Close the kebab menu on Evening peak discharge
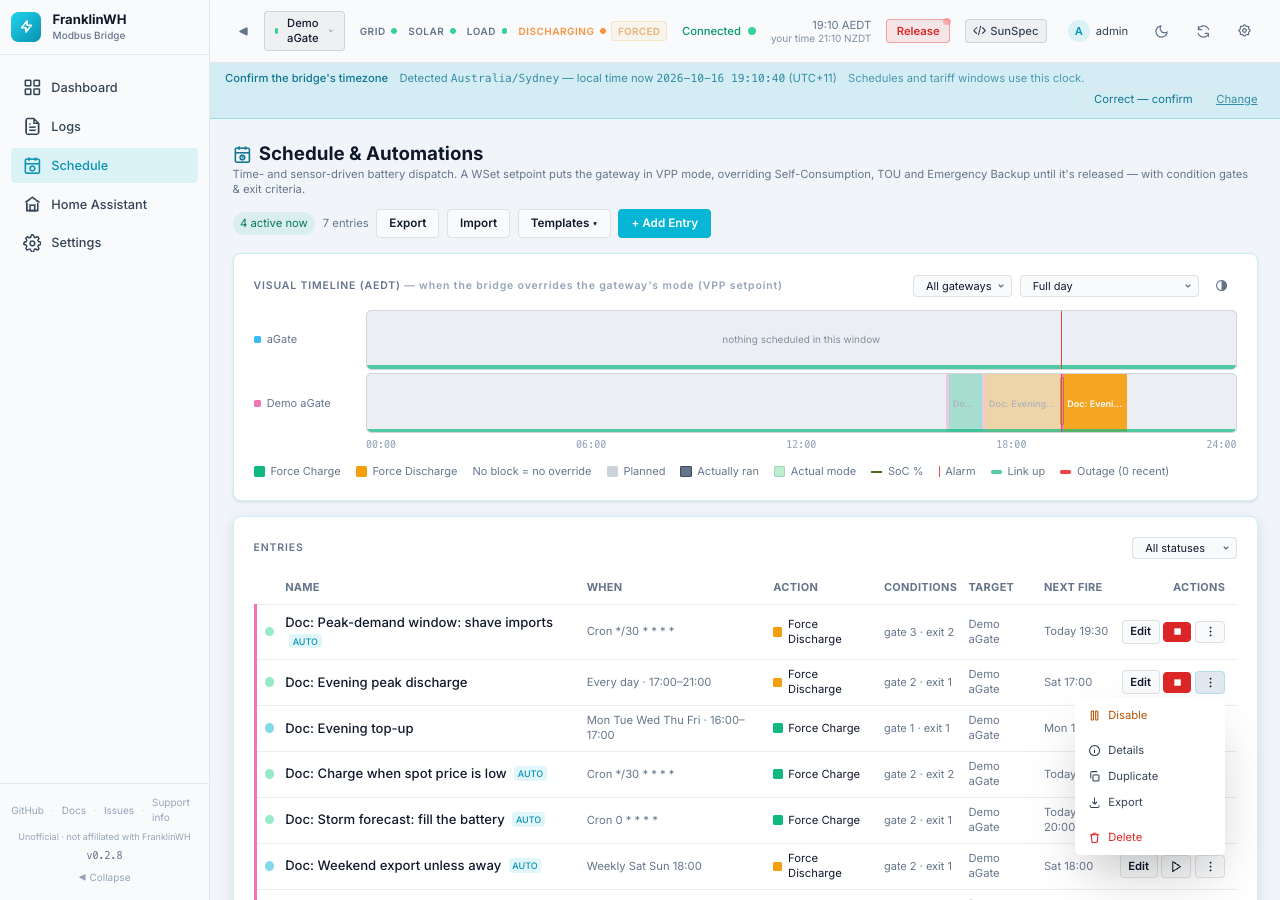 (x=1210, y=683)
